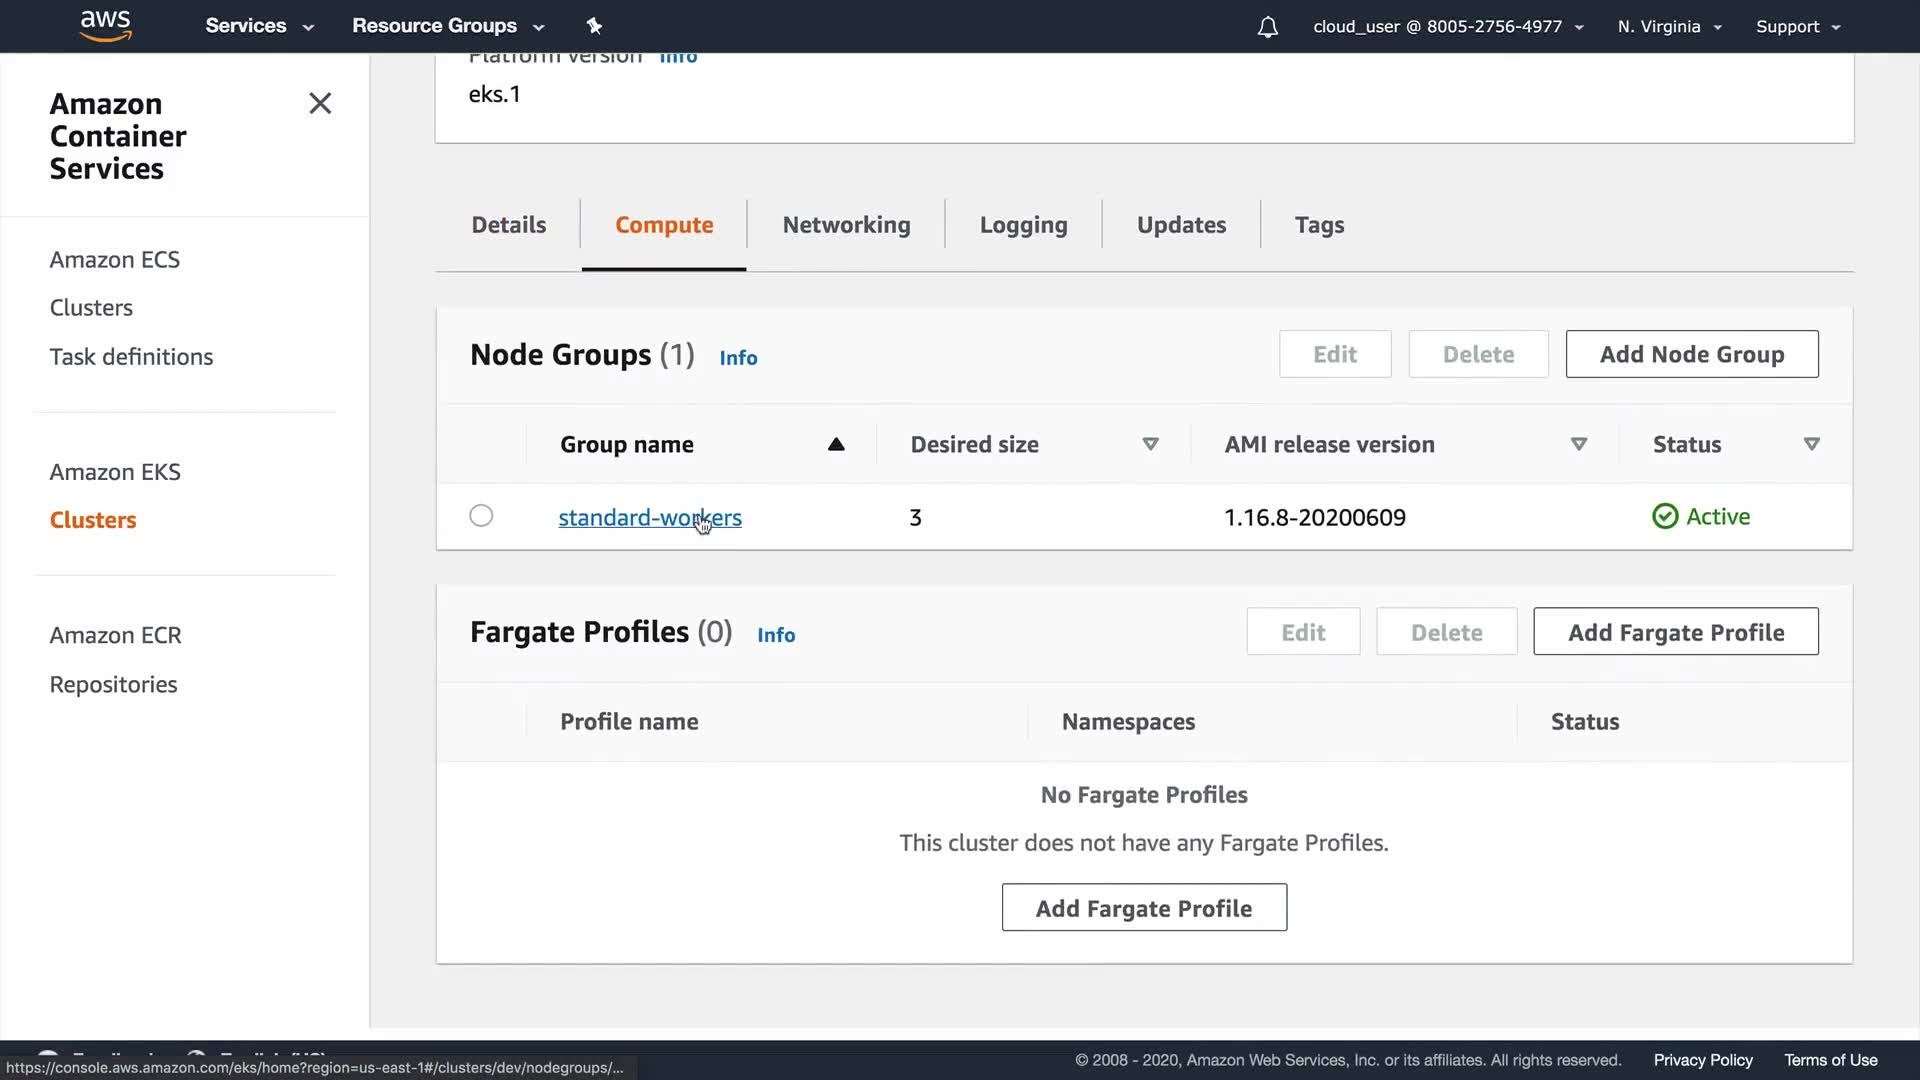
Task: Sort by Group name ascending arrow
Action: pyautogui.click(x=836, y=445)
